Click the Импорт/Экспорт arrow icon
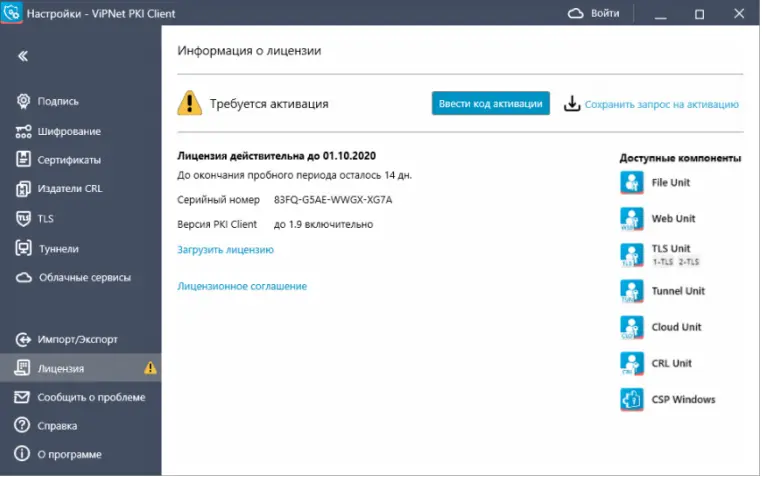 [23, 340]
